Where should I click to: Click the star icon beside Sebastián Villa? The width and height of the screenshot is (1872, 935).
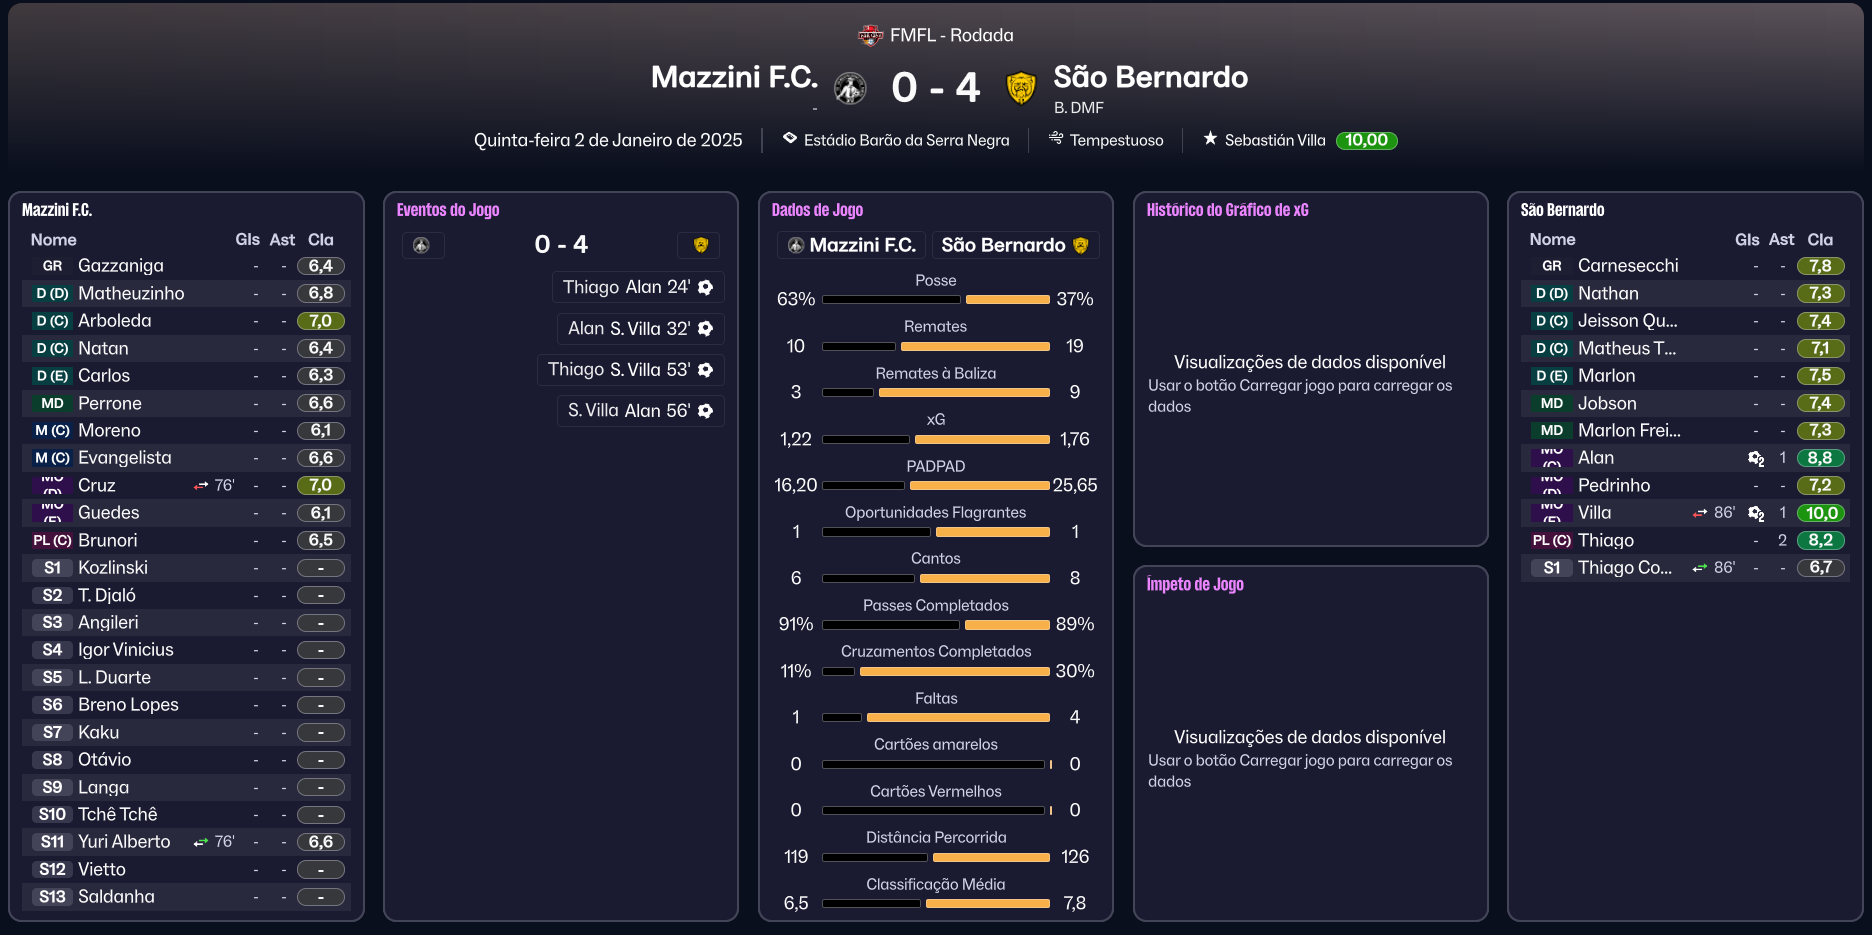[1210, 139]
